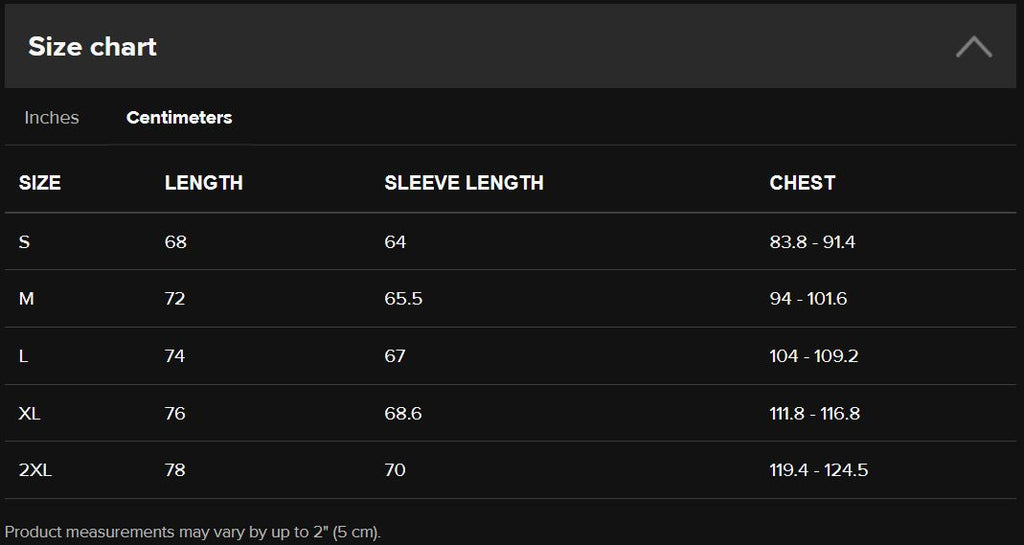Click chest value 83.8 - 91.4

[x=812, y=242]
